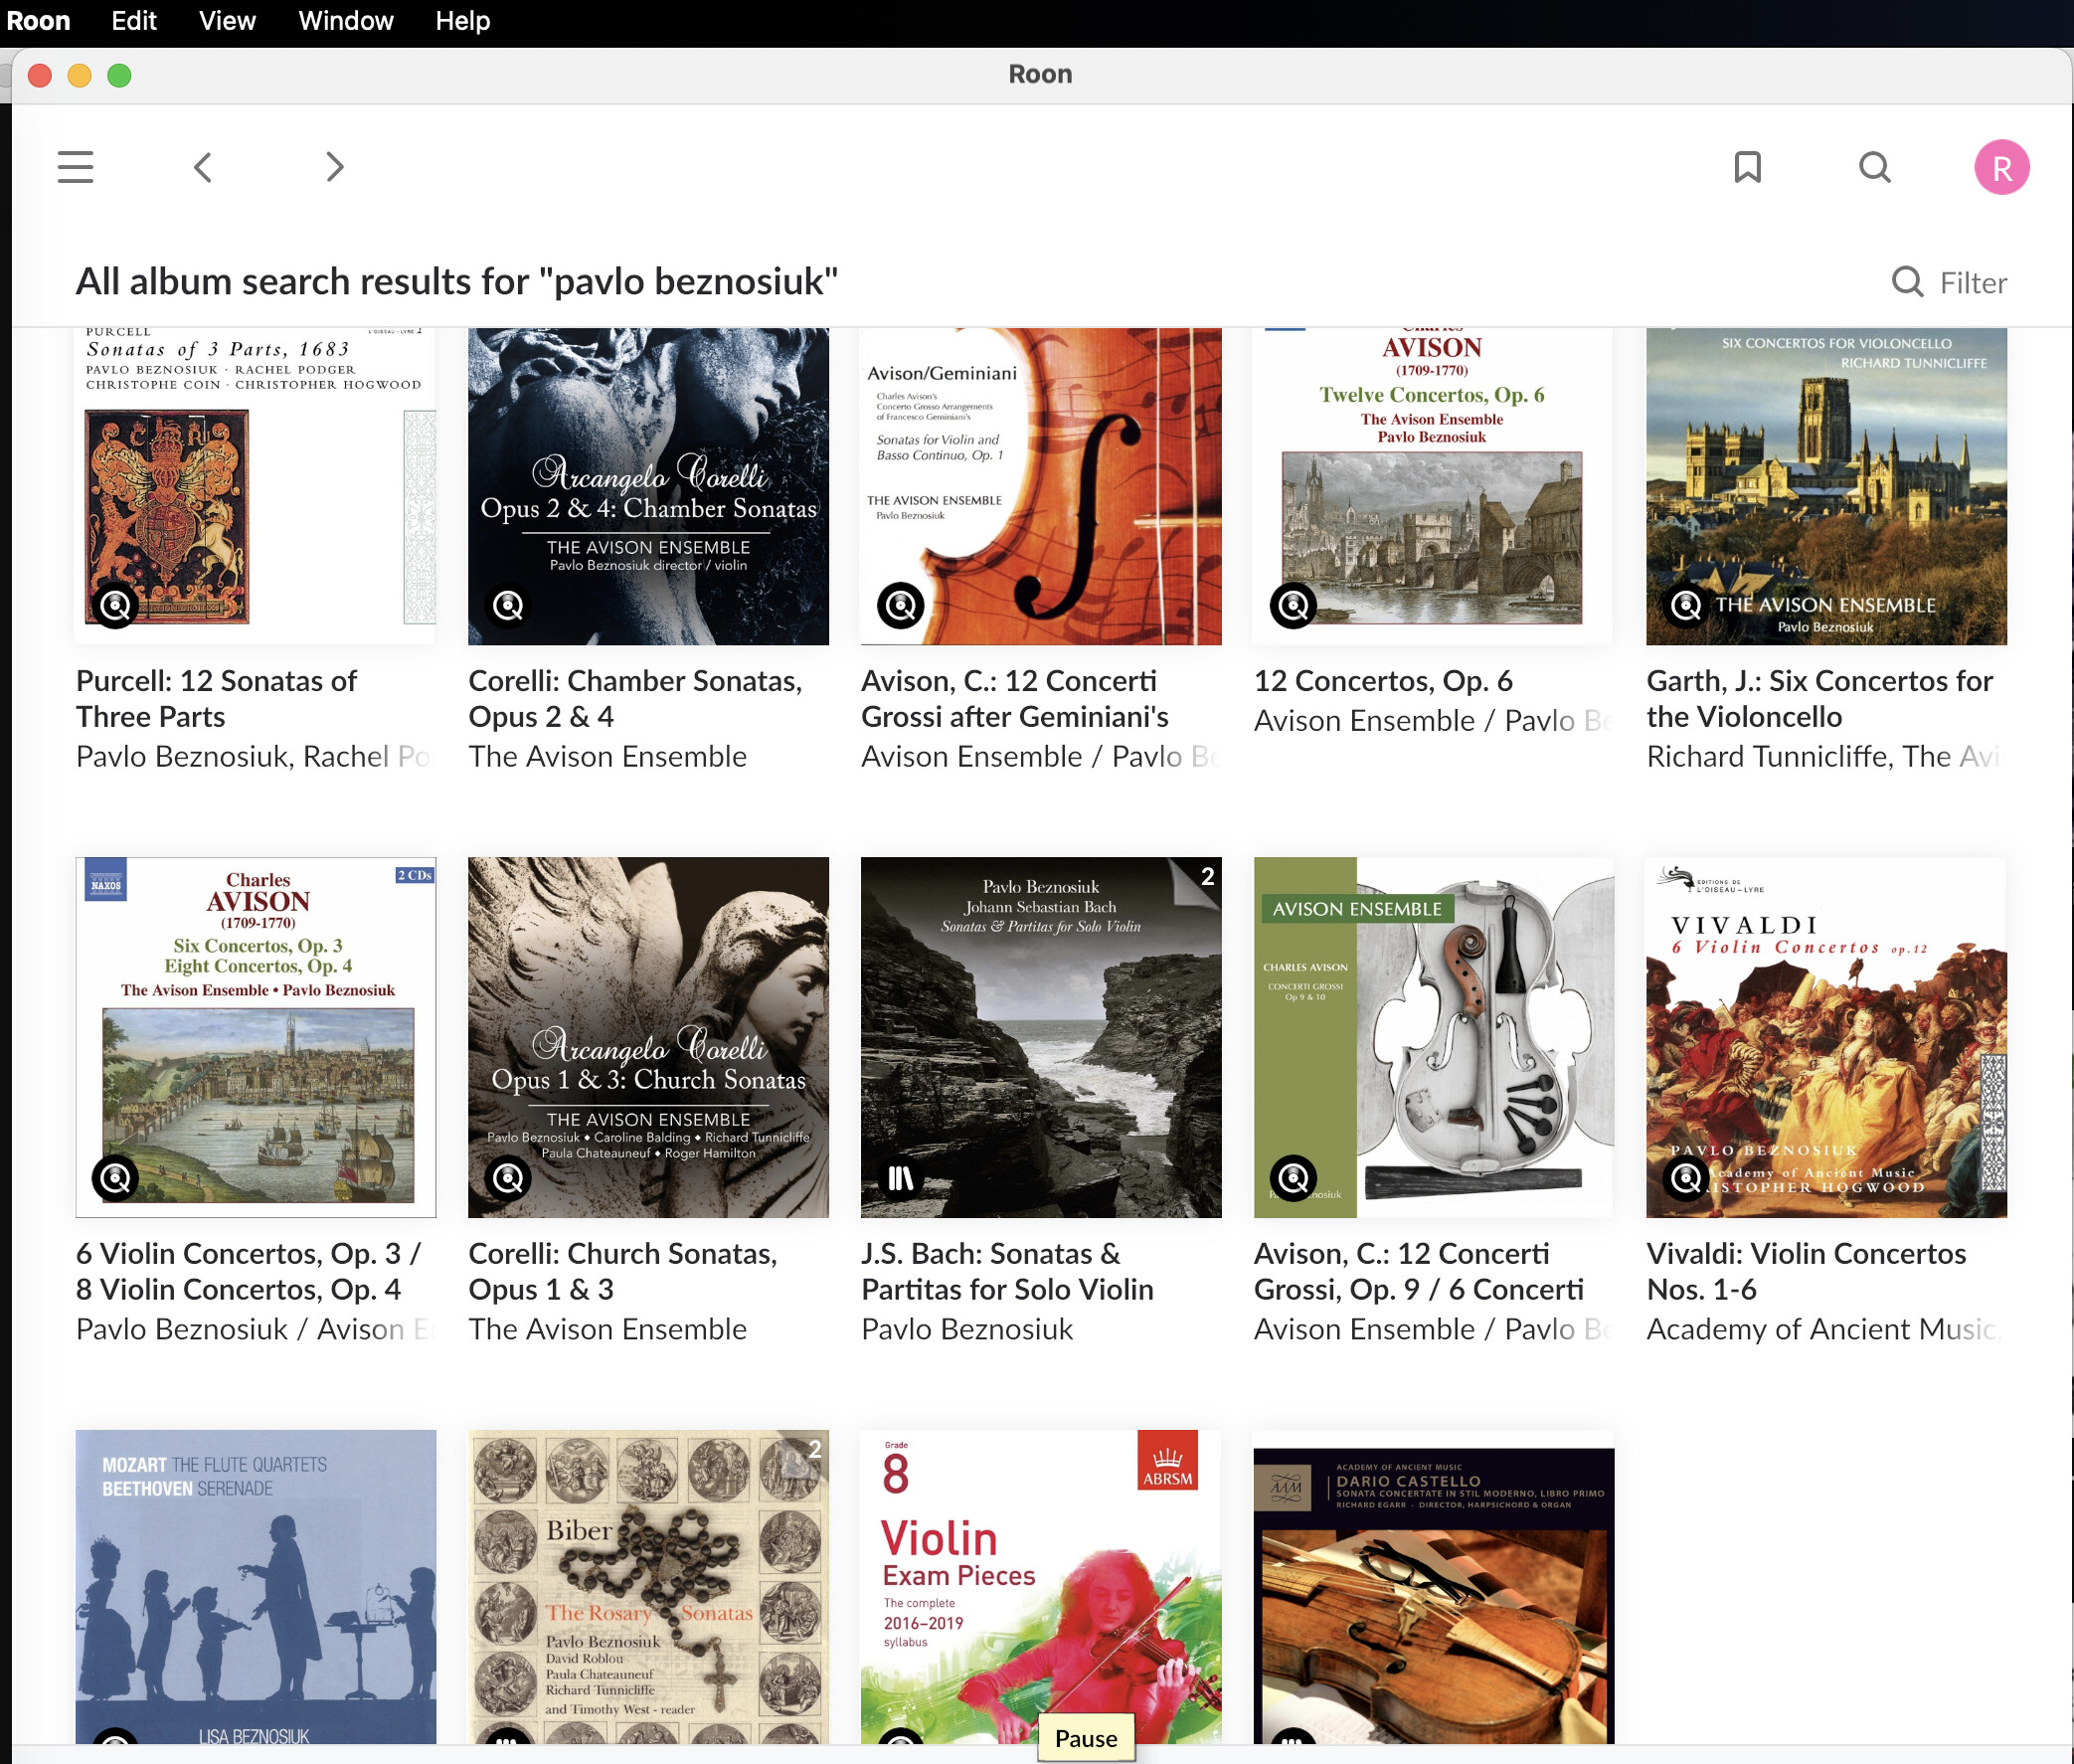Screen dimensions: 2074x1764
Task: Open Vivaldi 6 Violin Concertos op.12 cover
Action: (x=1826, y=1037)
